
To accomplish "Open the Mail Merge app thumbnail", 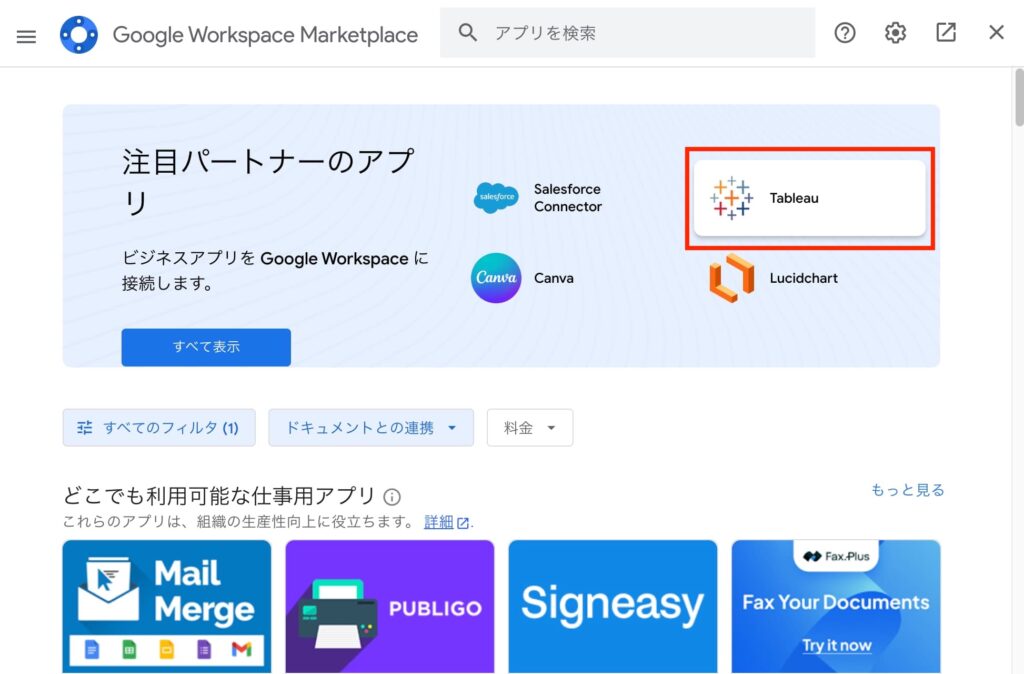I will click(167, 606).
